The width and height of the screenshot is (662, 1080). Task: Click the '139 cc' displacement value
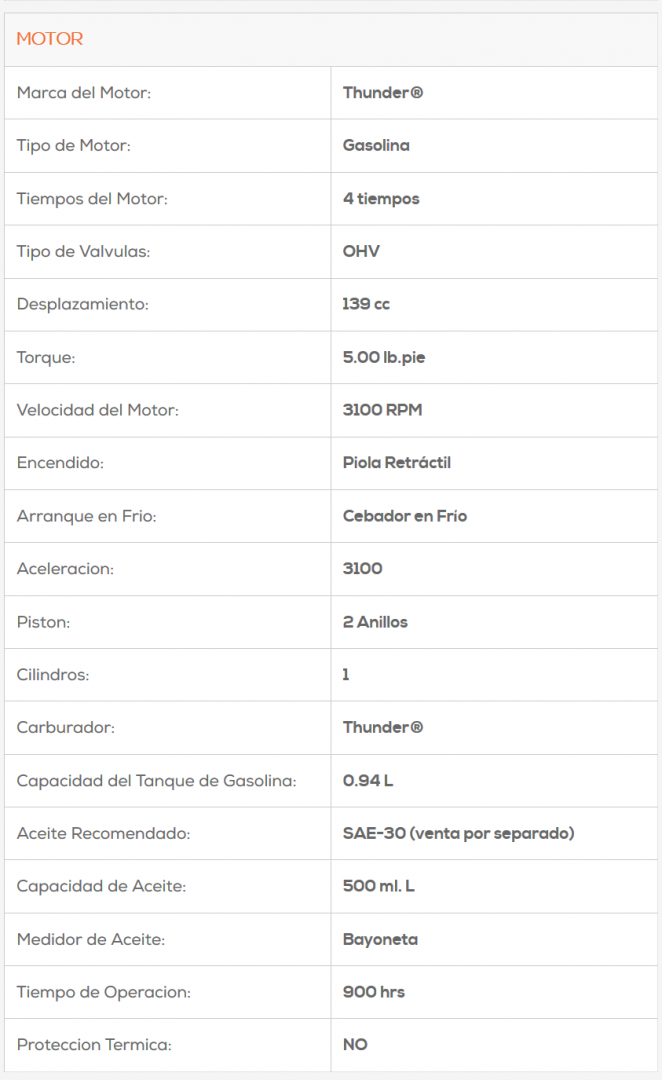(x=366, y=304)
